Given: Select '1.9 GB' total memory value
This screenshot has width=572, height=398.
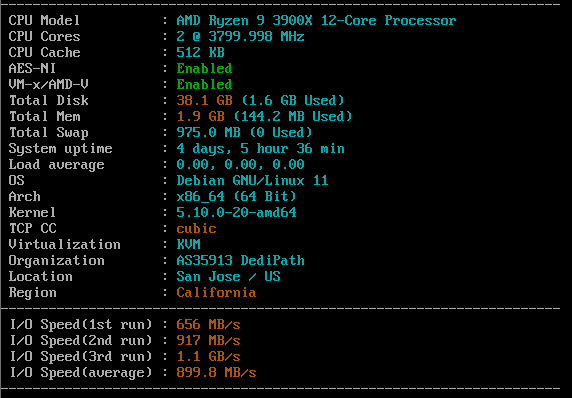Looking at the screenshot, I should [x=200, y=116].
